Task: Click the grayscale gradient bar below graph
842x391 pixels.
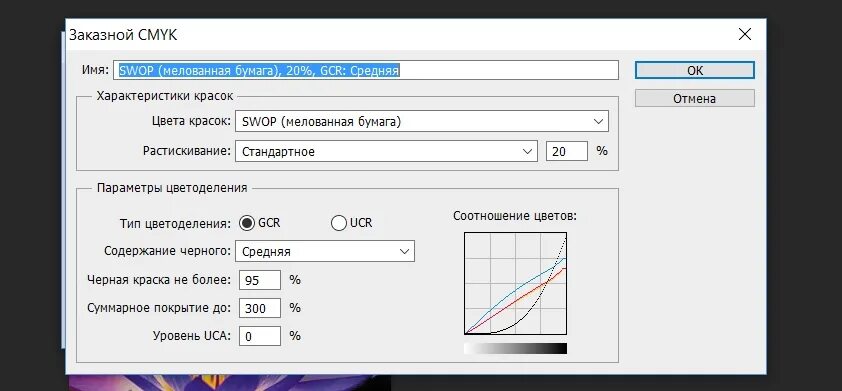Action: tap(515, 349)
